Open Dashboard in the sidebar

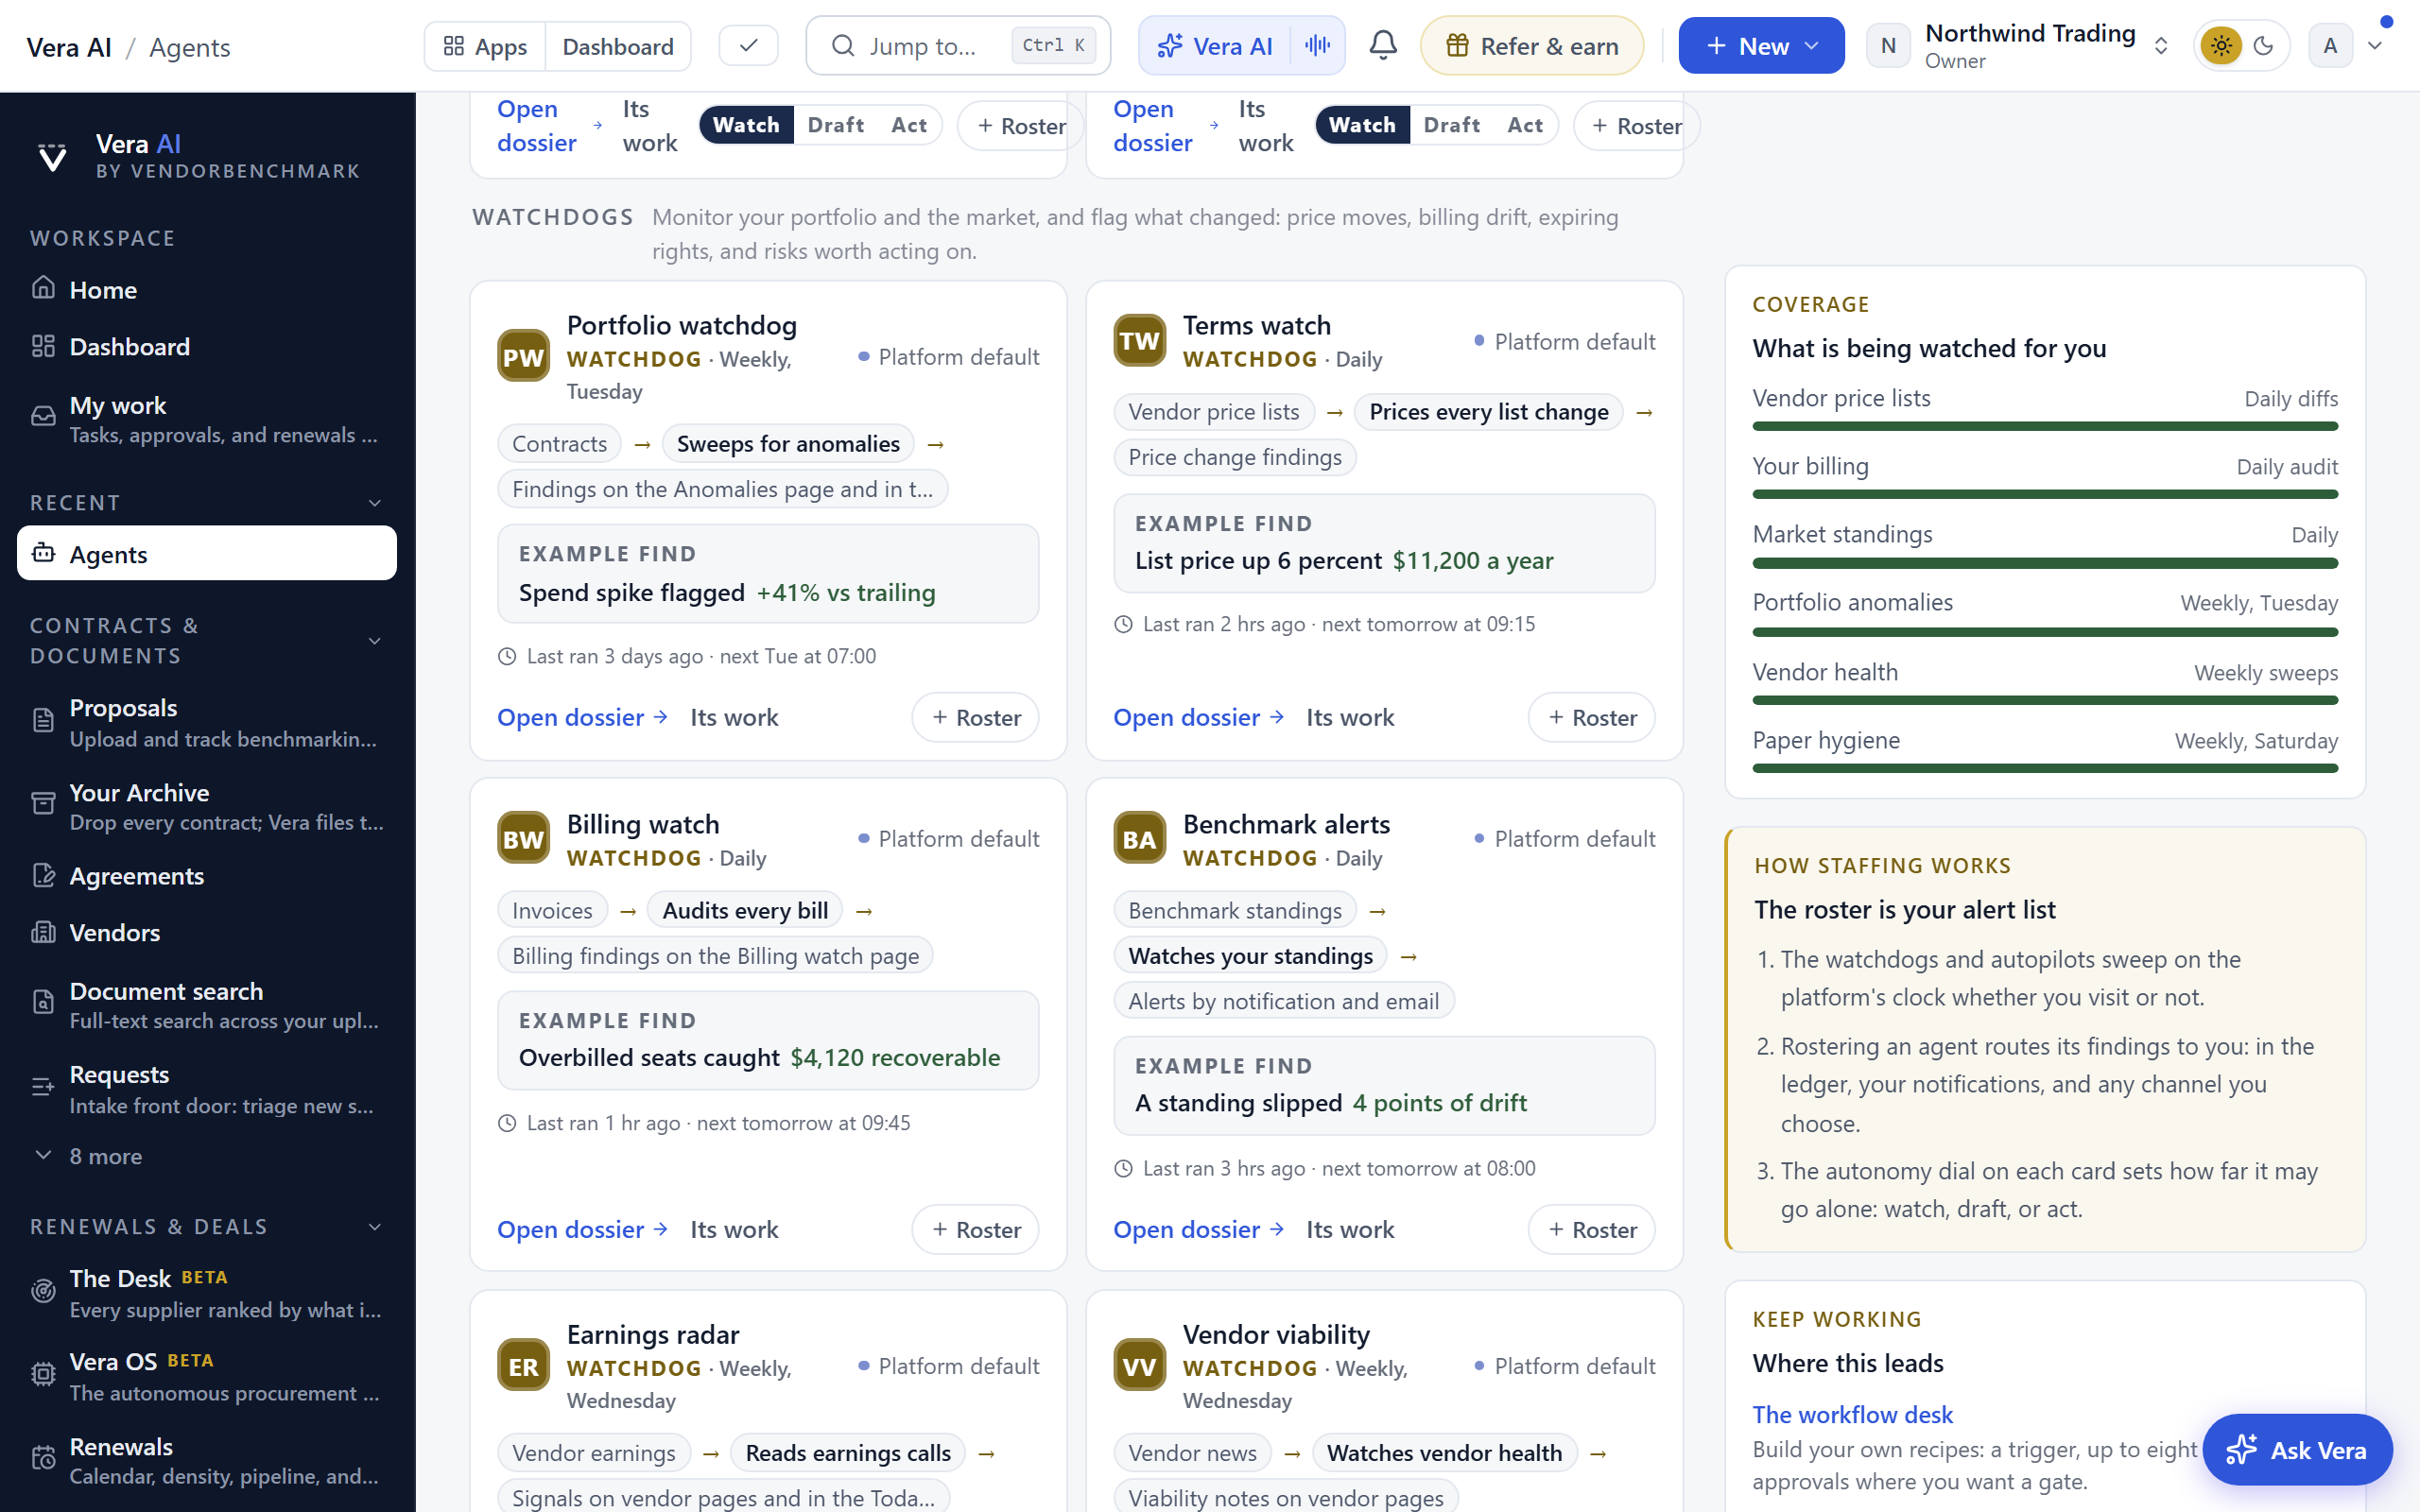207,347
